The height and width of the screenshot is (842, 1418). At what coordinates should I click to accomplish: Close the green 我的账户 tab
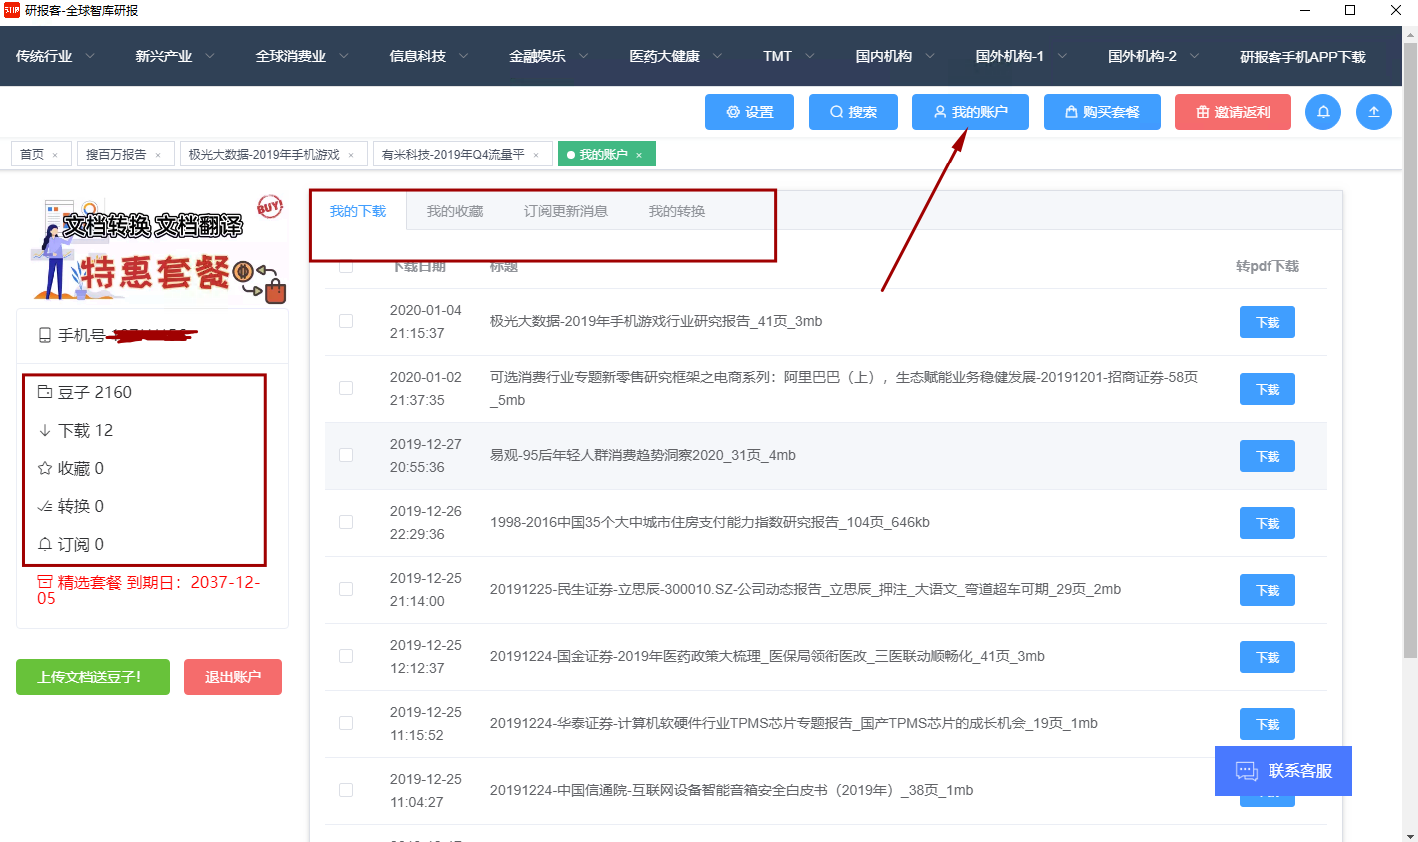(639, 155)
